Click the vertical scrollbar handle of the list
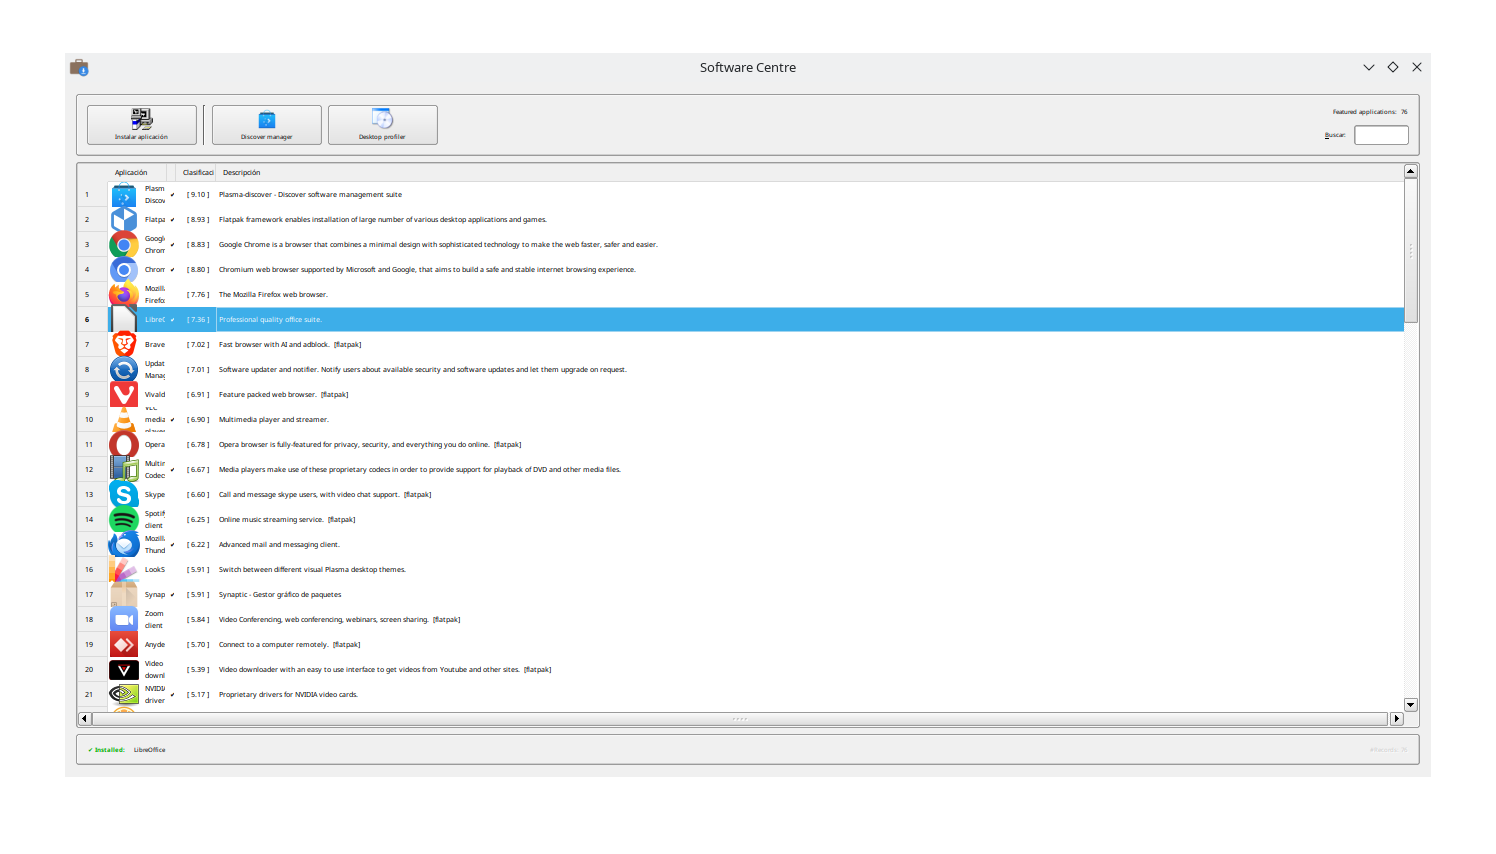 pyautogui.click(x=1411, y=250)
